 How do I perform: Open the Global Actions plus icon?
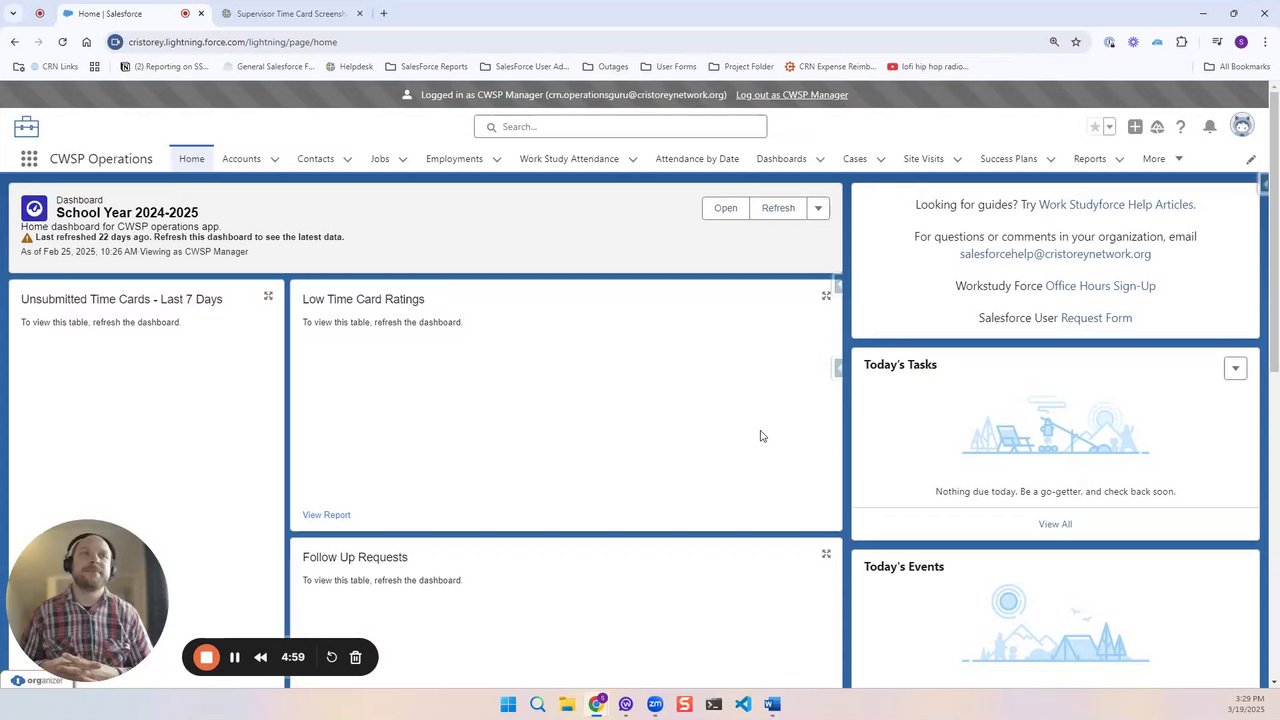tap(1135, 127)
